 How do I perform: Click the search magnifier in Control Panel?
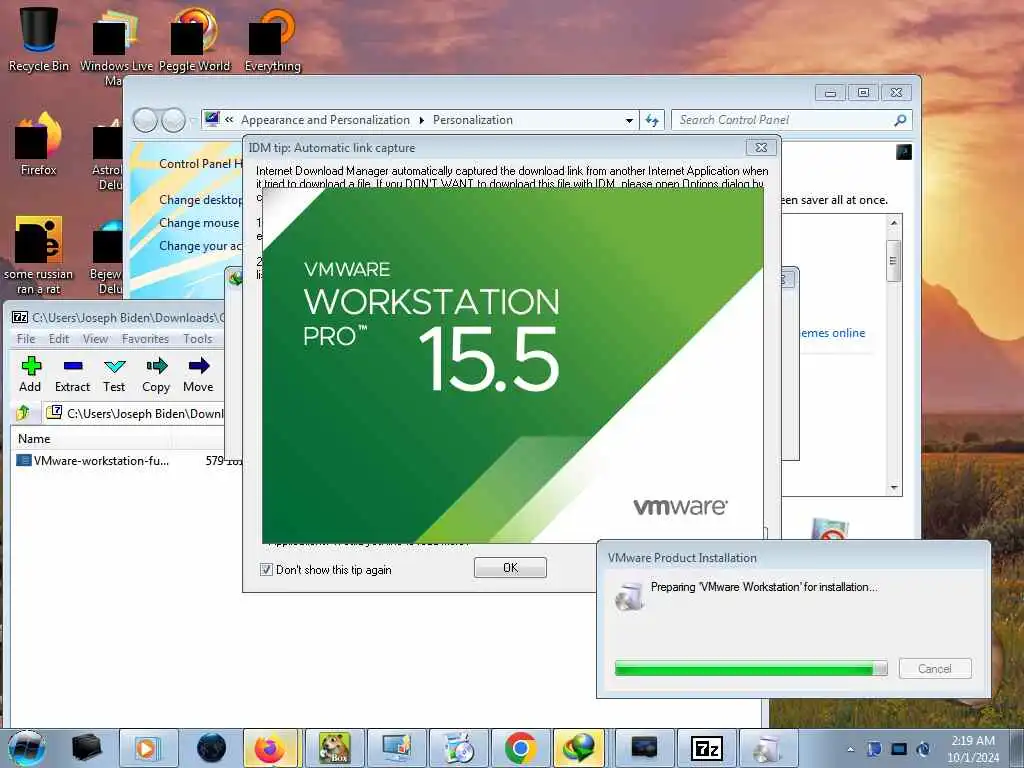pyautogui.click(x=900, y=120)
